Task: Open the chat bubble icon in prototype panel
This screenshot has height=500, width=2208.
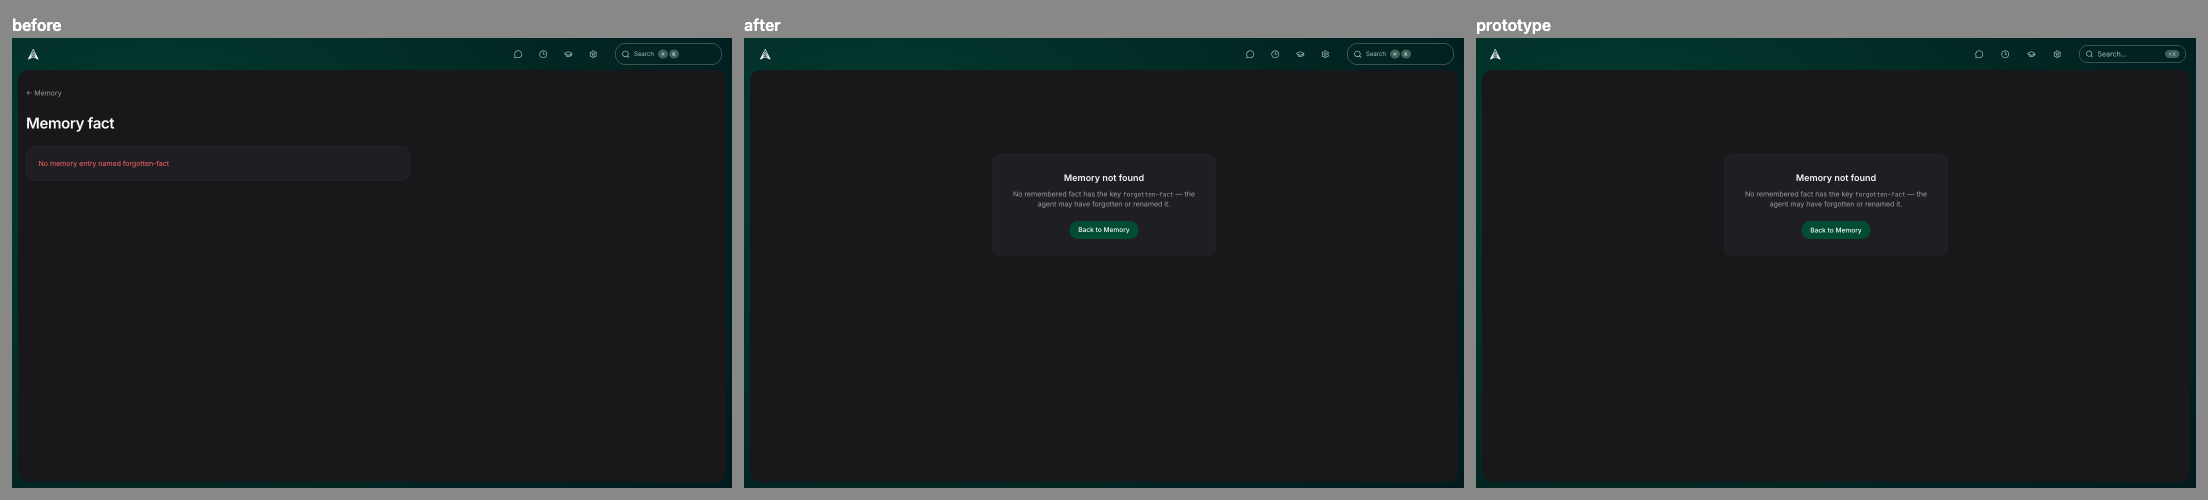Action: (1979, 54)
